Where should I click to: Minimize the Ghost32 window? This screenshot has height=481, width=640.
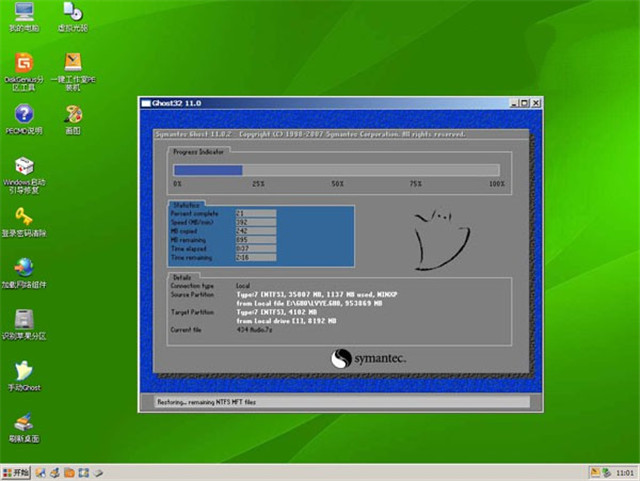(x=512, y=103)
